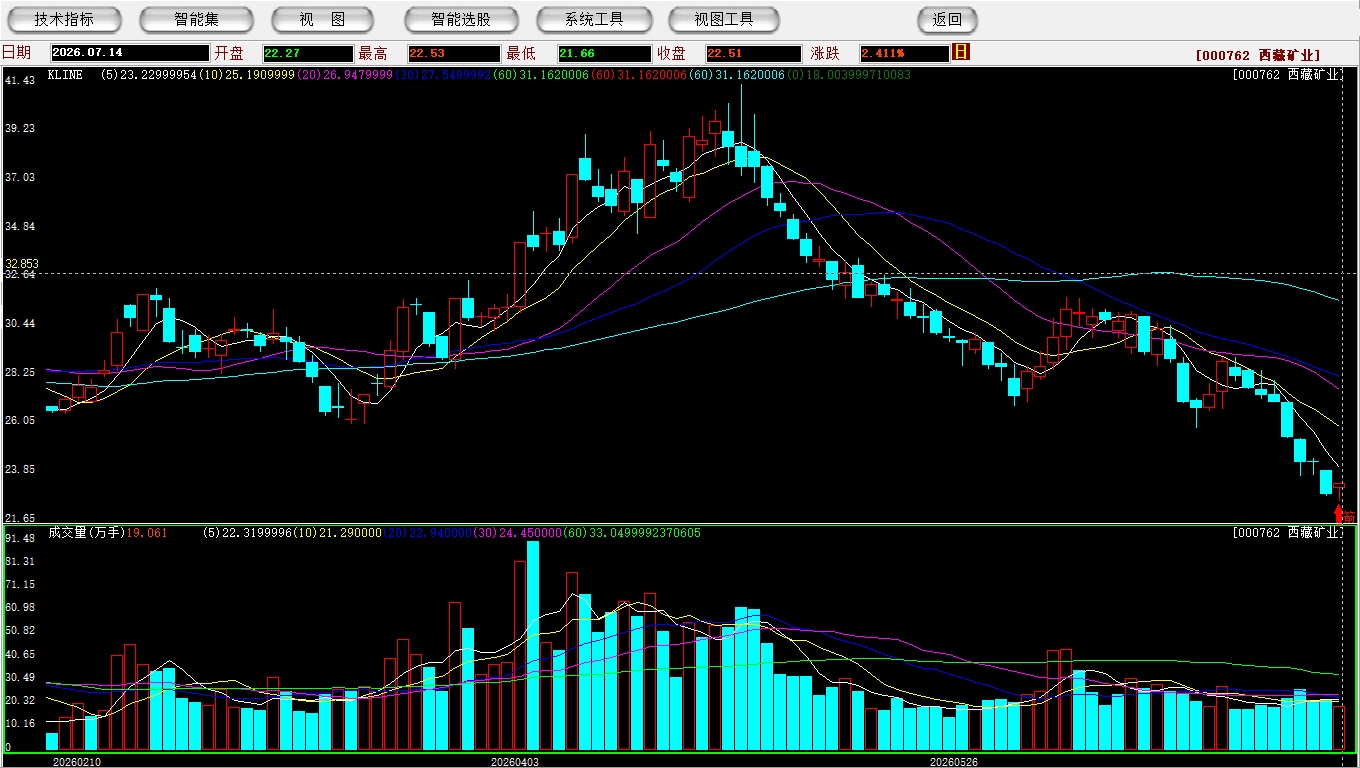This screenshot has width=1360, height=768.
Task: Click the 最低 value 21.66
Action: pos(605,53)
